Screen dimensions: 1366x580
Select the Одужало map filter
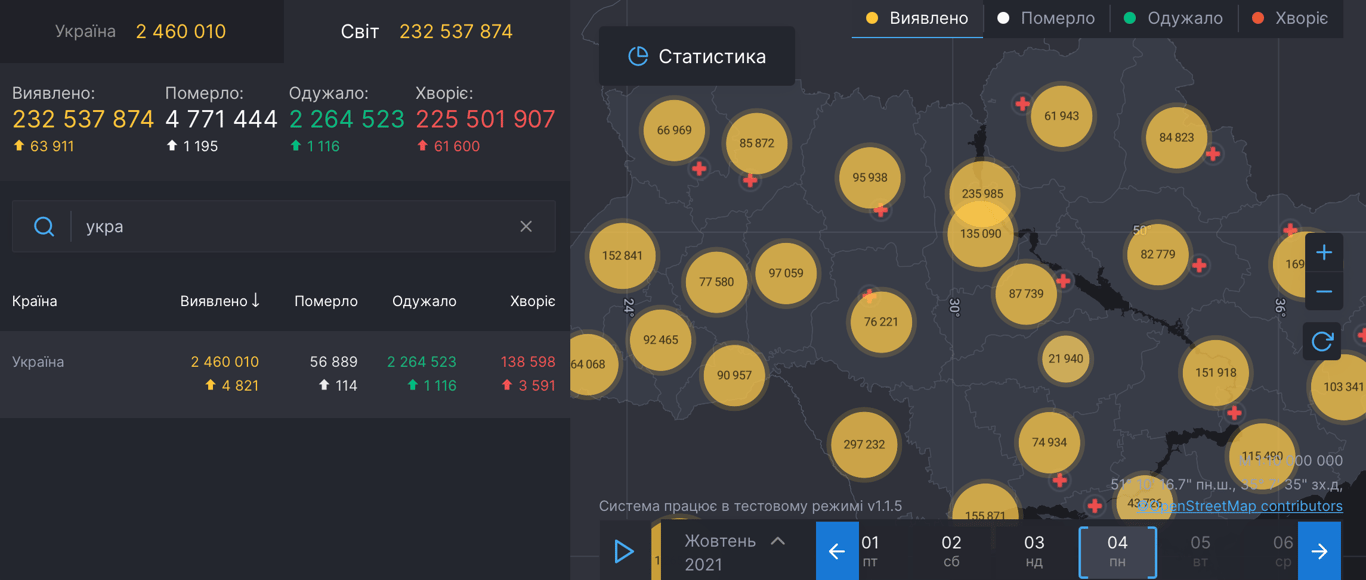click(x=1173, y=18)
